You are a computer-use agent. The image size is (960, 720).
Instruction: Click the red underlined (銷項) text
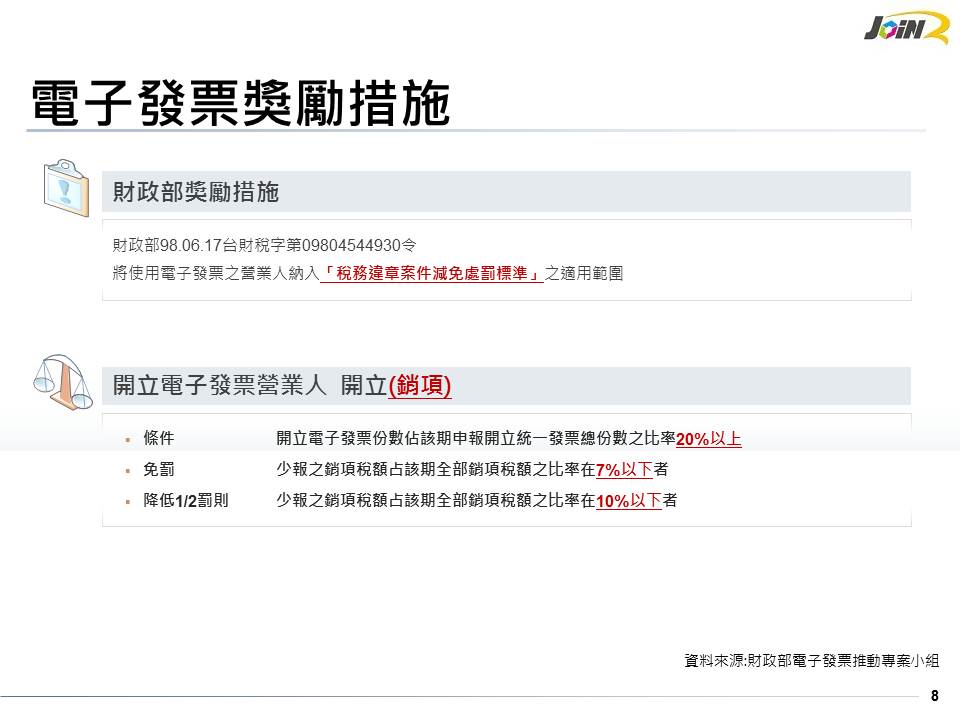[419, 386]
